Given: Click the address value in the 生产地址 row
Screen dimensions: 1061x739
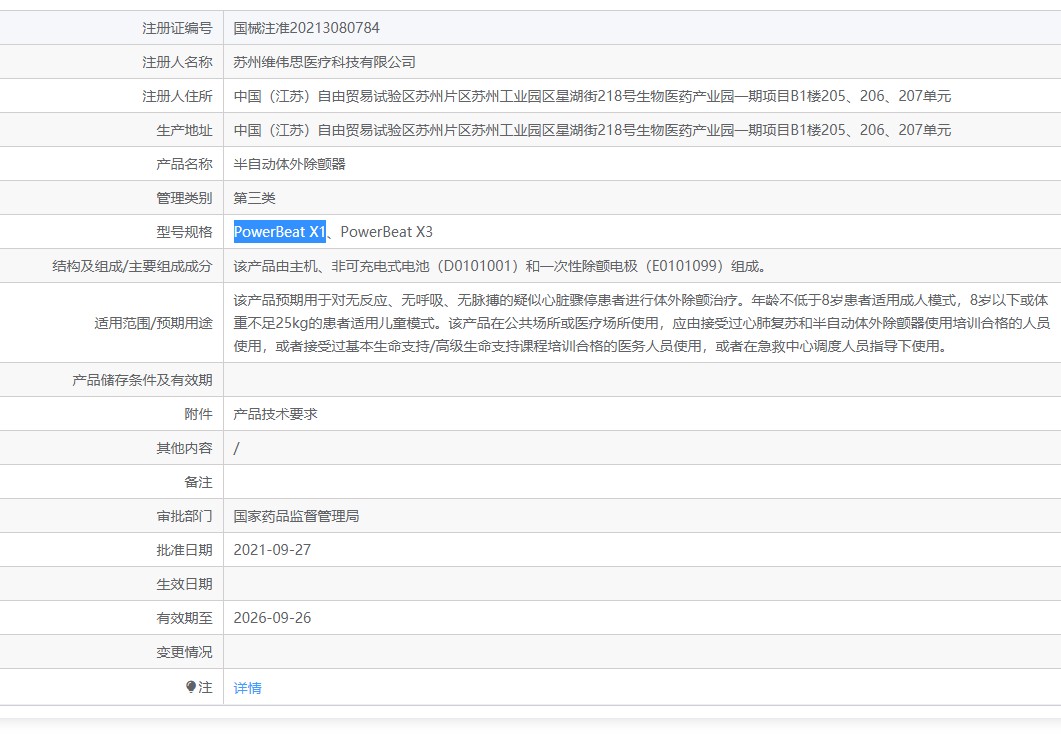Looking at the screenshot, I should coord(592,130).
